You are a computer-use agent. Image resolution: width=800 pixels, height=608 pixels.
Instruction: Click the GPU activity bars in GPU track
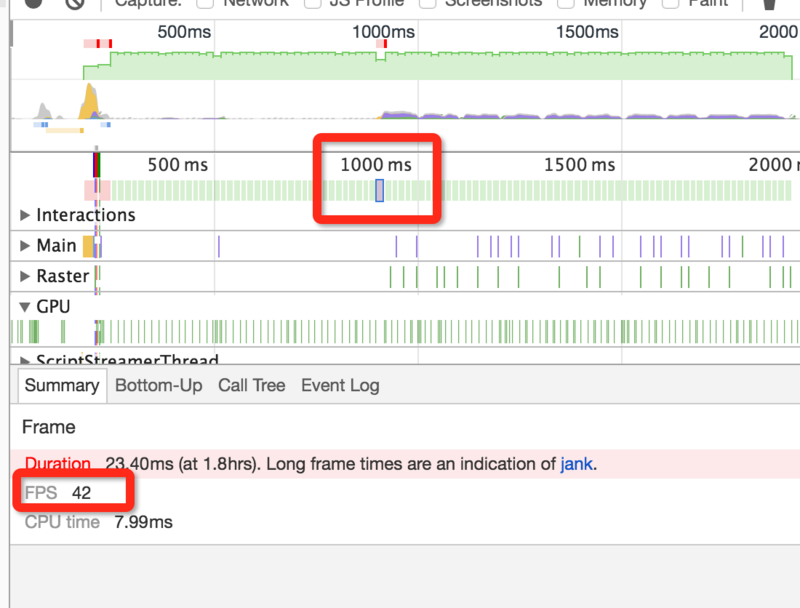point(405,332)
